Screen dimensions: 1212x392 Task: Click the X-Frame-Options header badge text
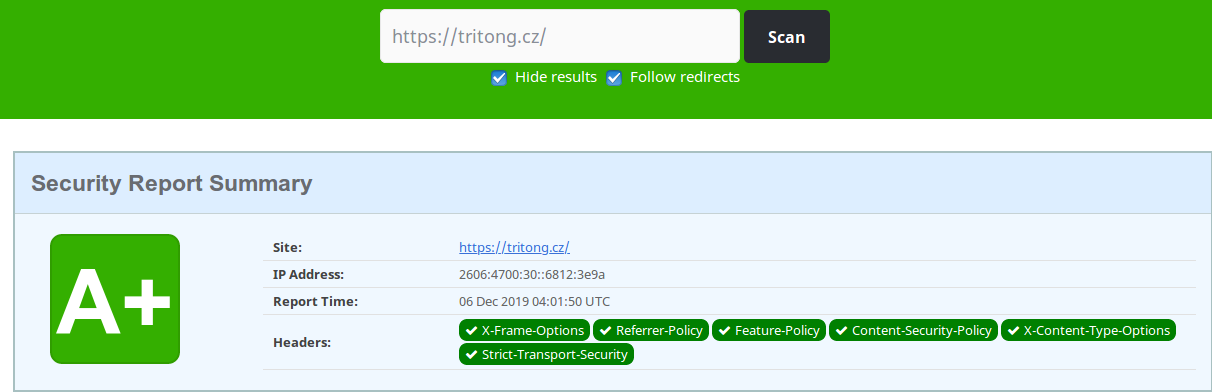(x=533, y=330)
